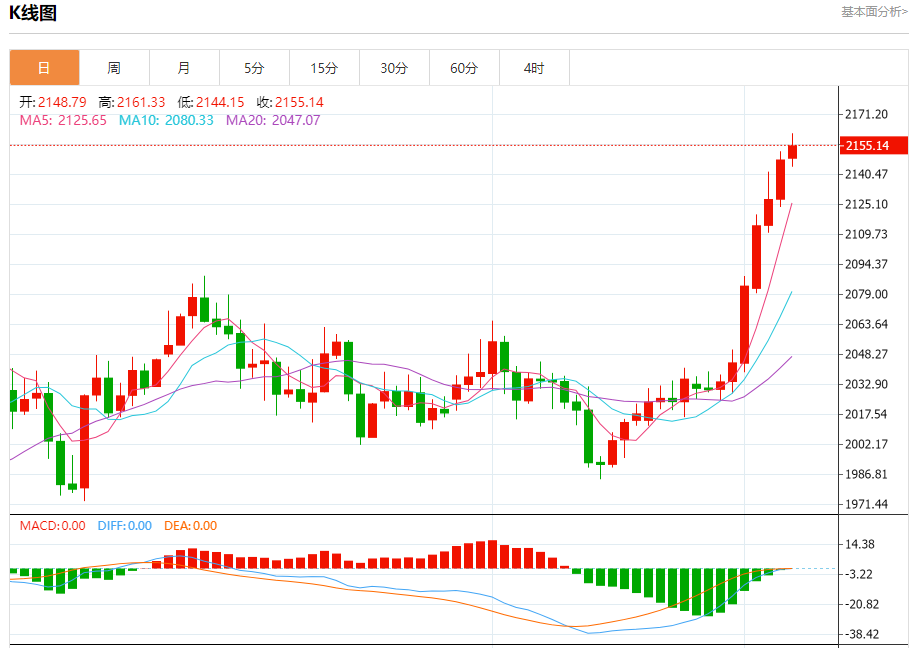Click the MACD value label
The width and height of the screenshot is (917, 648).
pos(53,526)
